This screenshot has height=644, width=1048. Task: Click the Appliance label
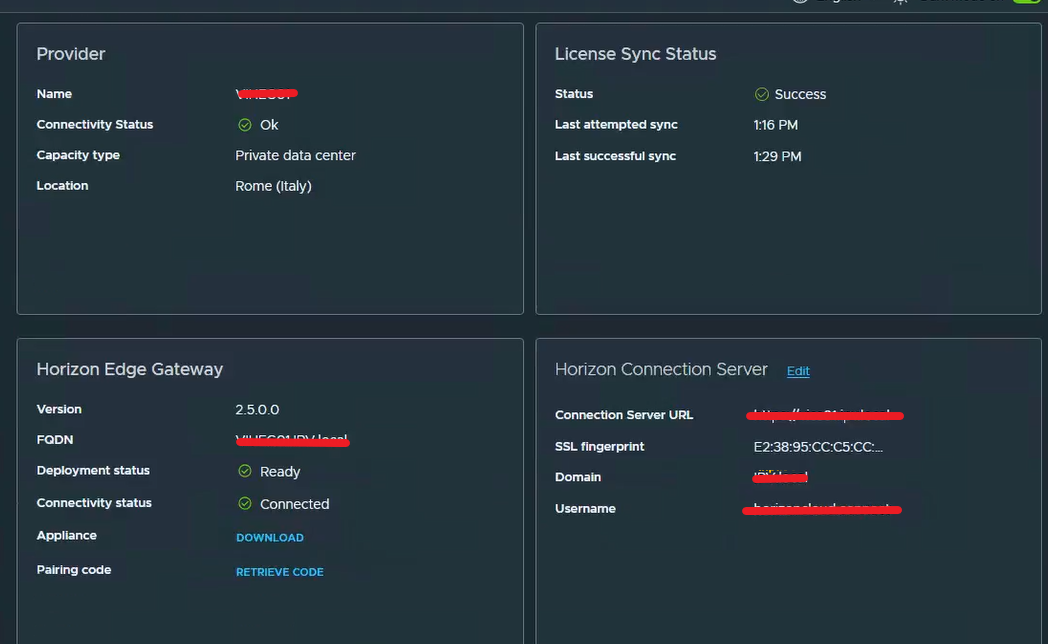click(x=66, y=536)
